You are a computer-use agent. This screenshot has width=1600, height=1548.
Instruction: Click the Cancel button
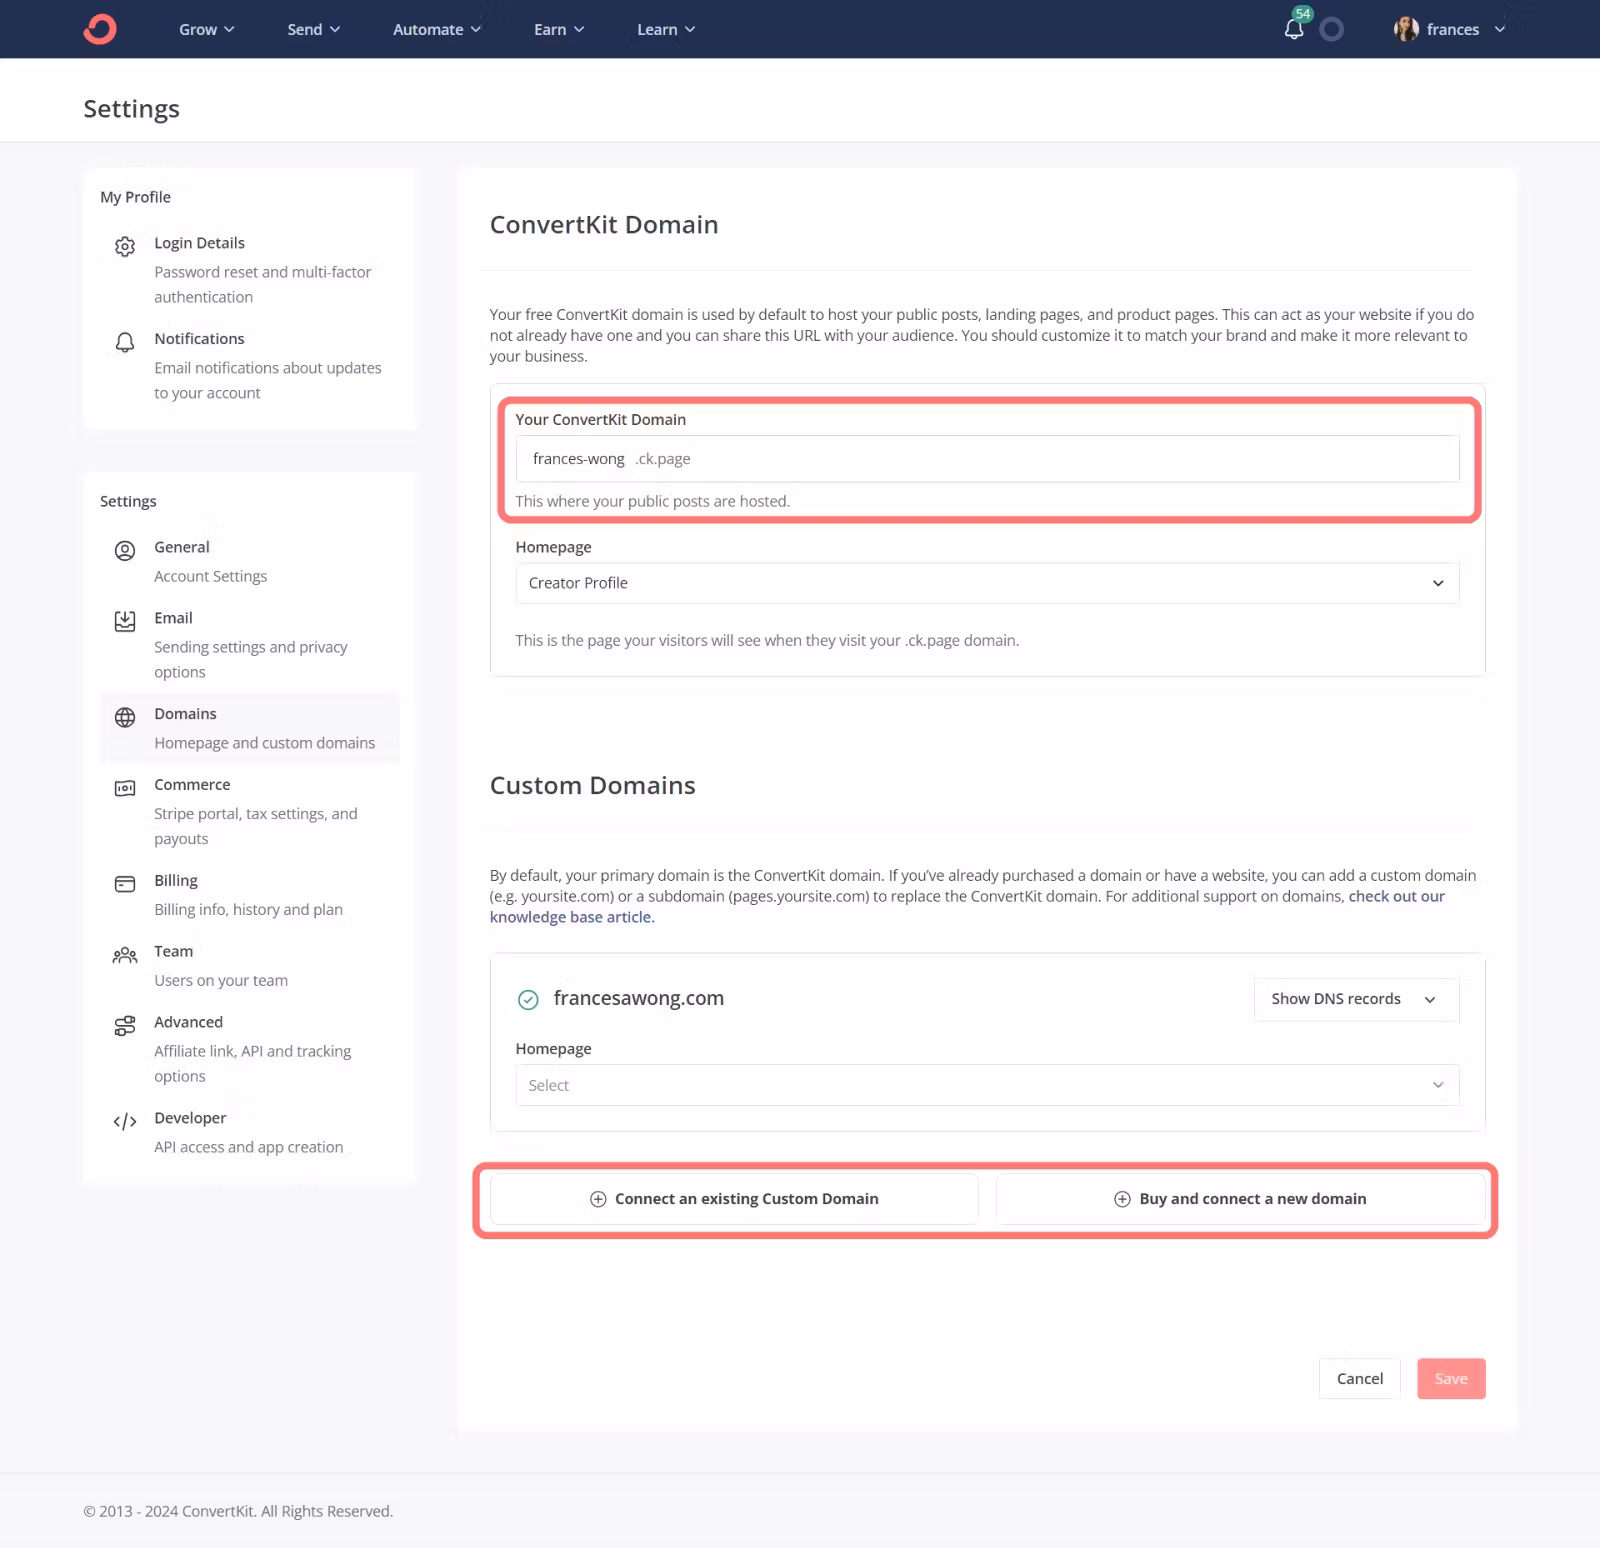[1360, 1379]
